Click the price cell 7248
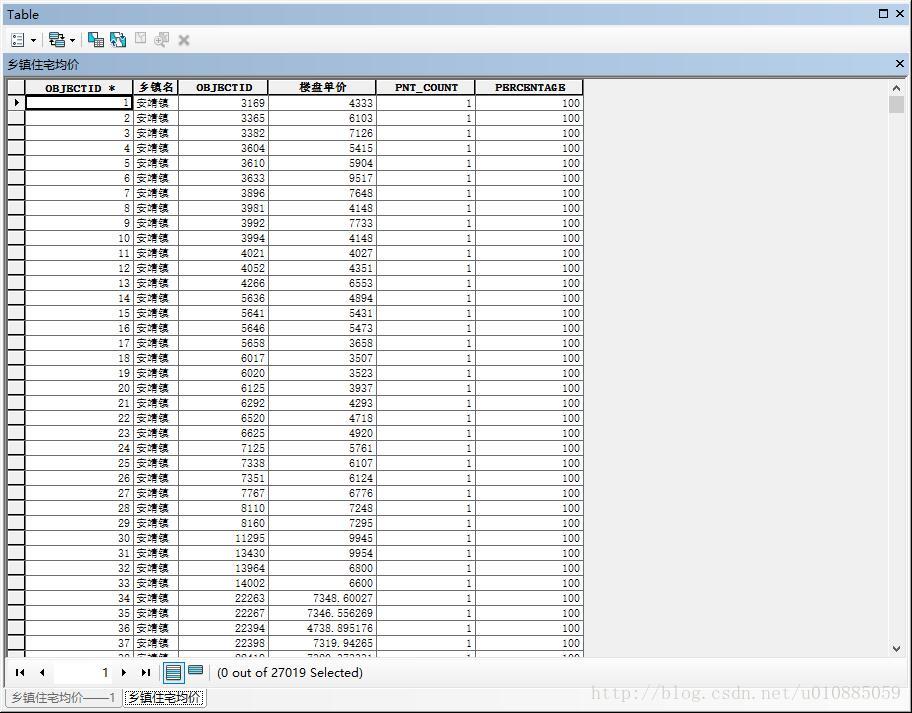Screen dimensions: 912x713 (x=322, y=508)
